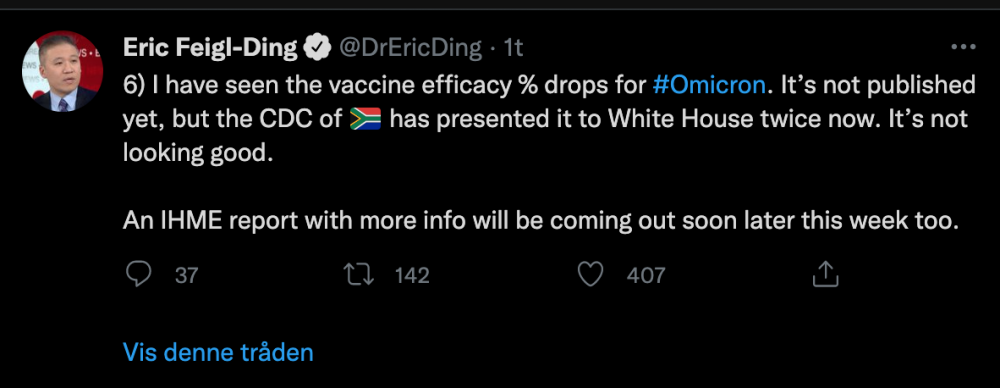Click the 142 retweets count
Viewport: 1000px width, 388px height.
(412, 276)
